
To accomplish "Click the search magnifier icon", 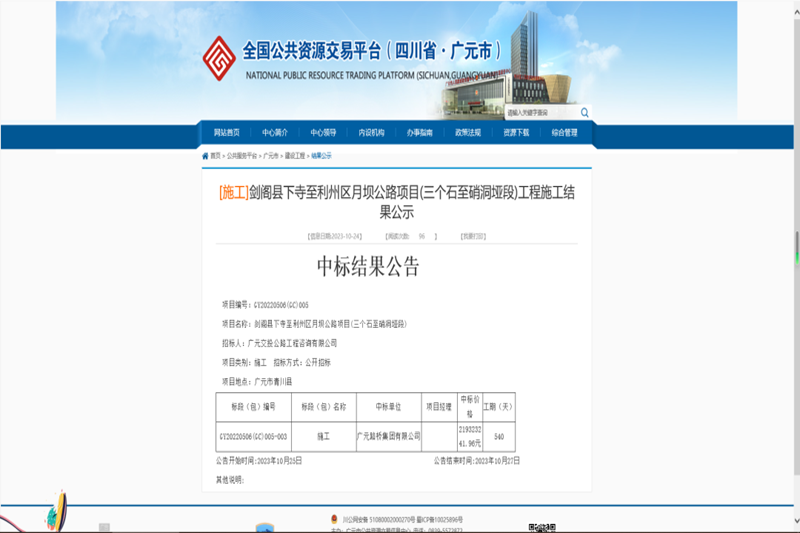I will [x=585, y=112].
